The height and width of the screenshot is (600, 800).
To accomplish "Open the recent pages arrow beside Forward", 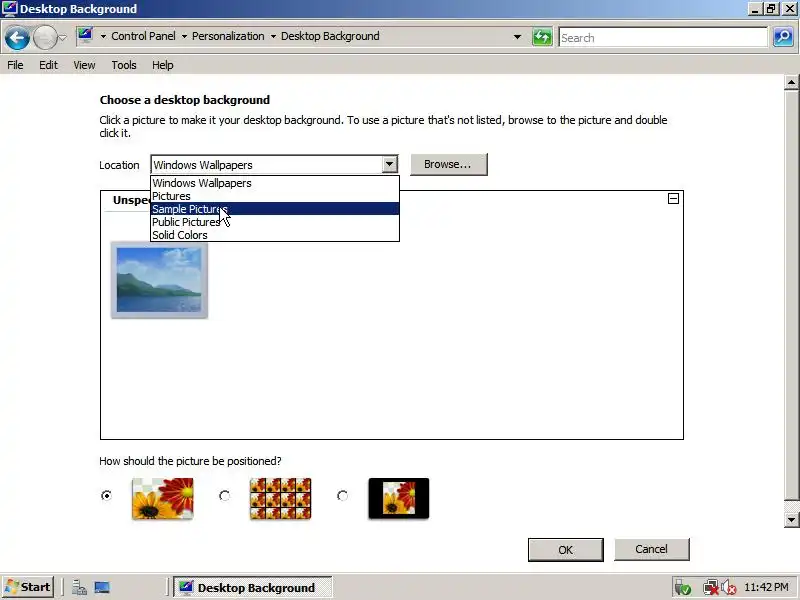I will pyautogui.click(x=62, y=38).
